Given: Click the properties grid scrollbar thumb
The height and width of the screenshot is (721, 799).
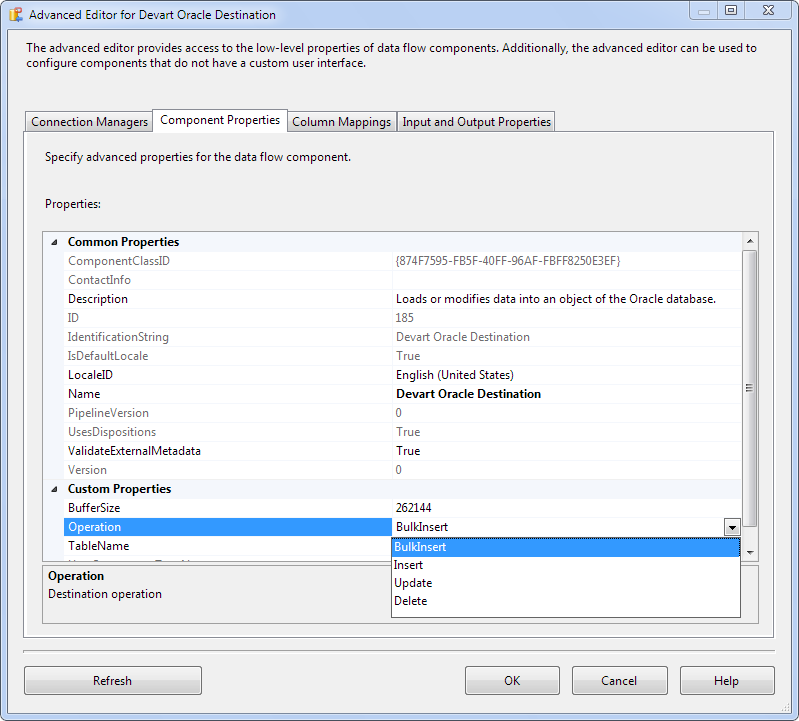Looking at the screenshot, I should tap(750, 388).
